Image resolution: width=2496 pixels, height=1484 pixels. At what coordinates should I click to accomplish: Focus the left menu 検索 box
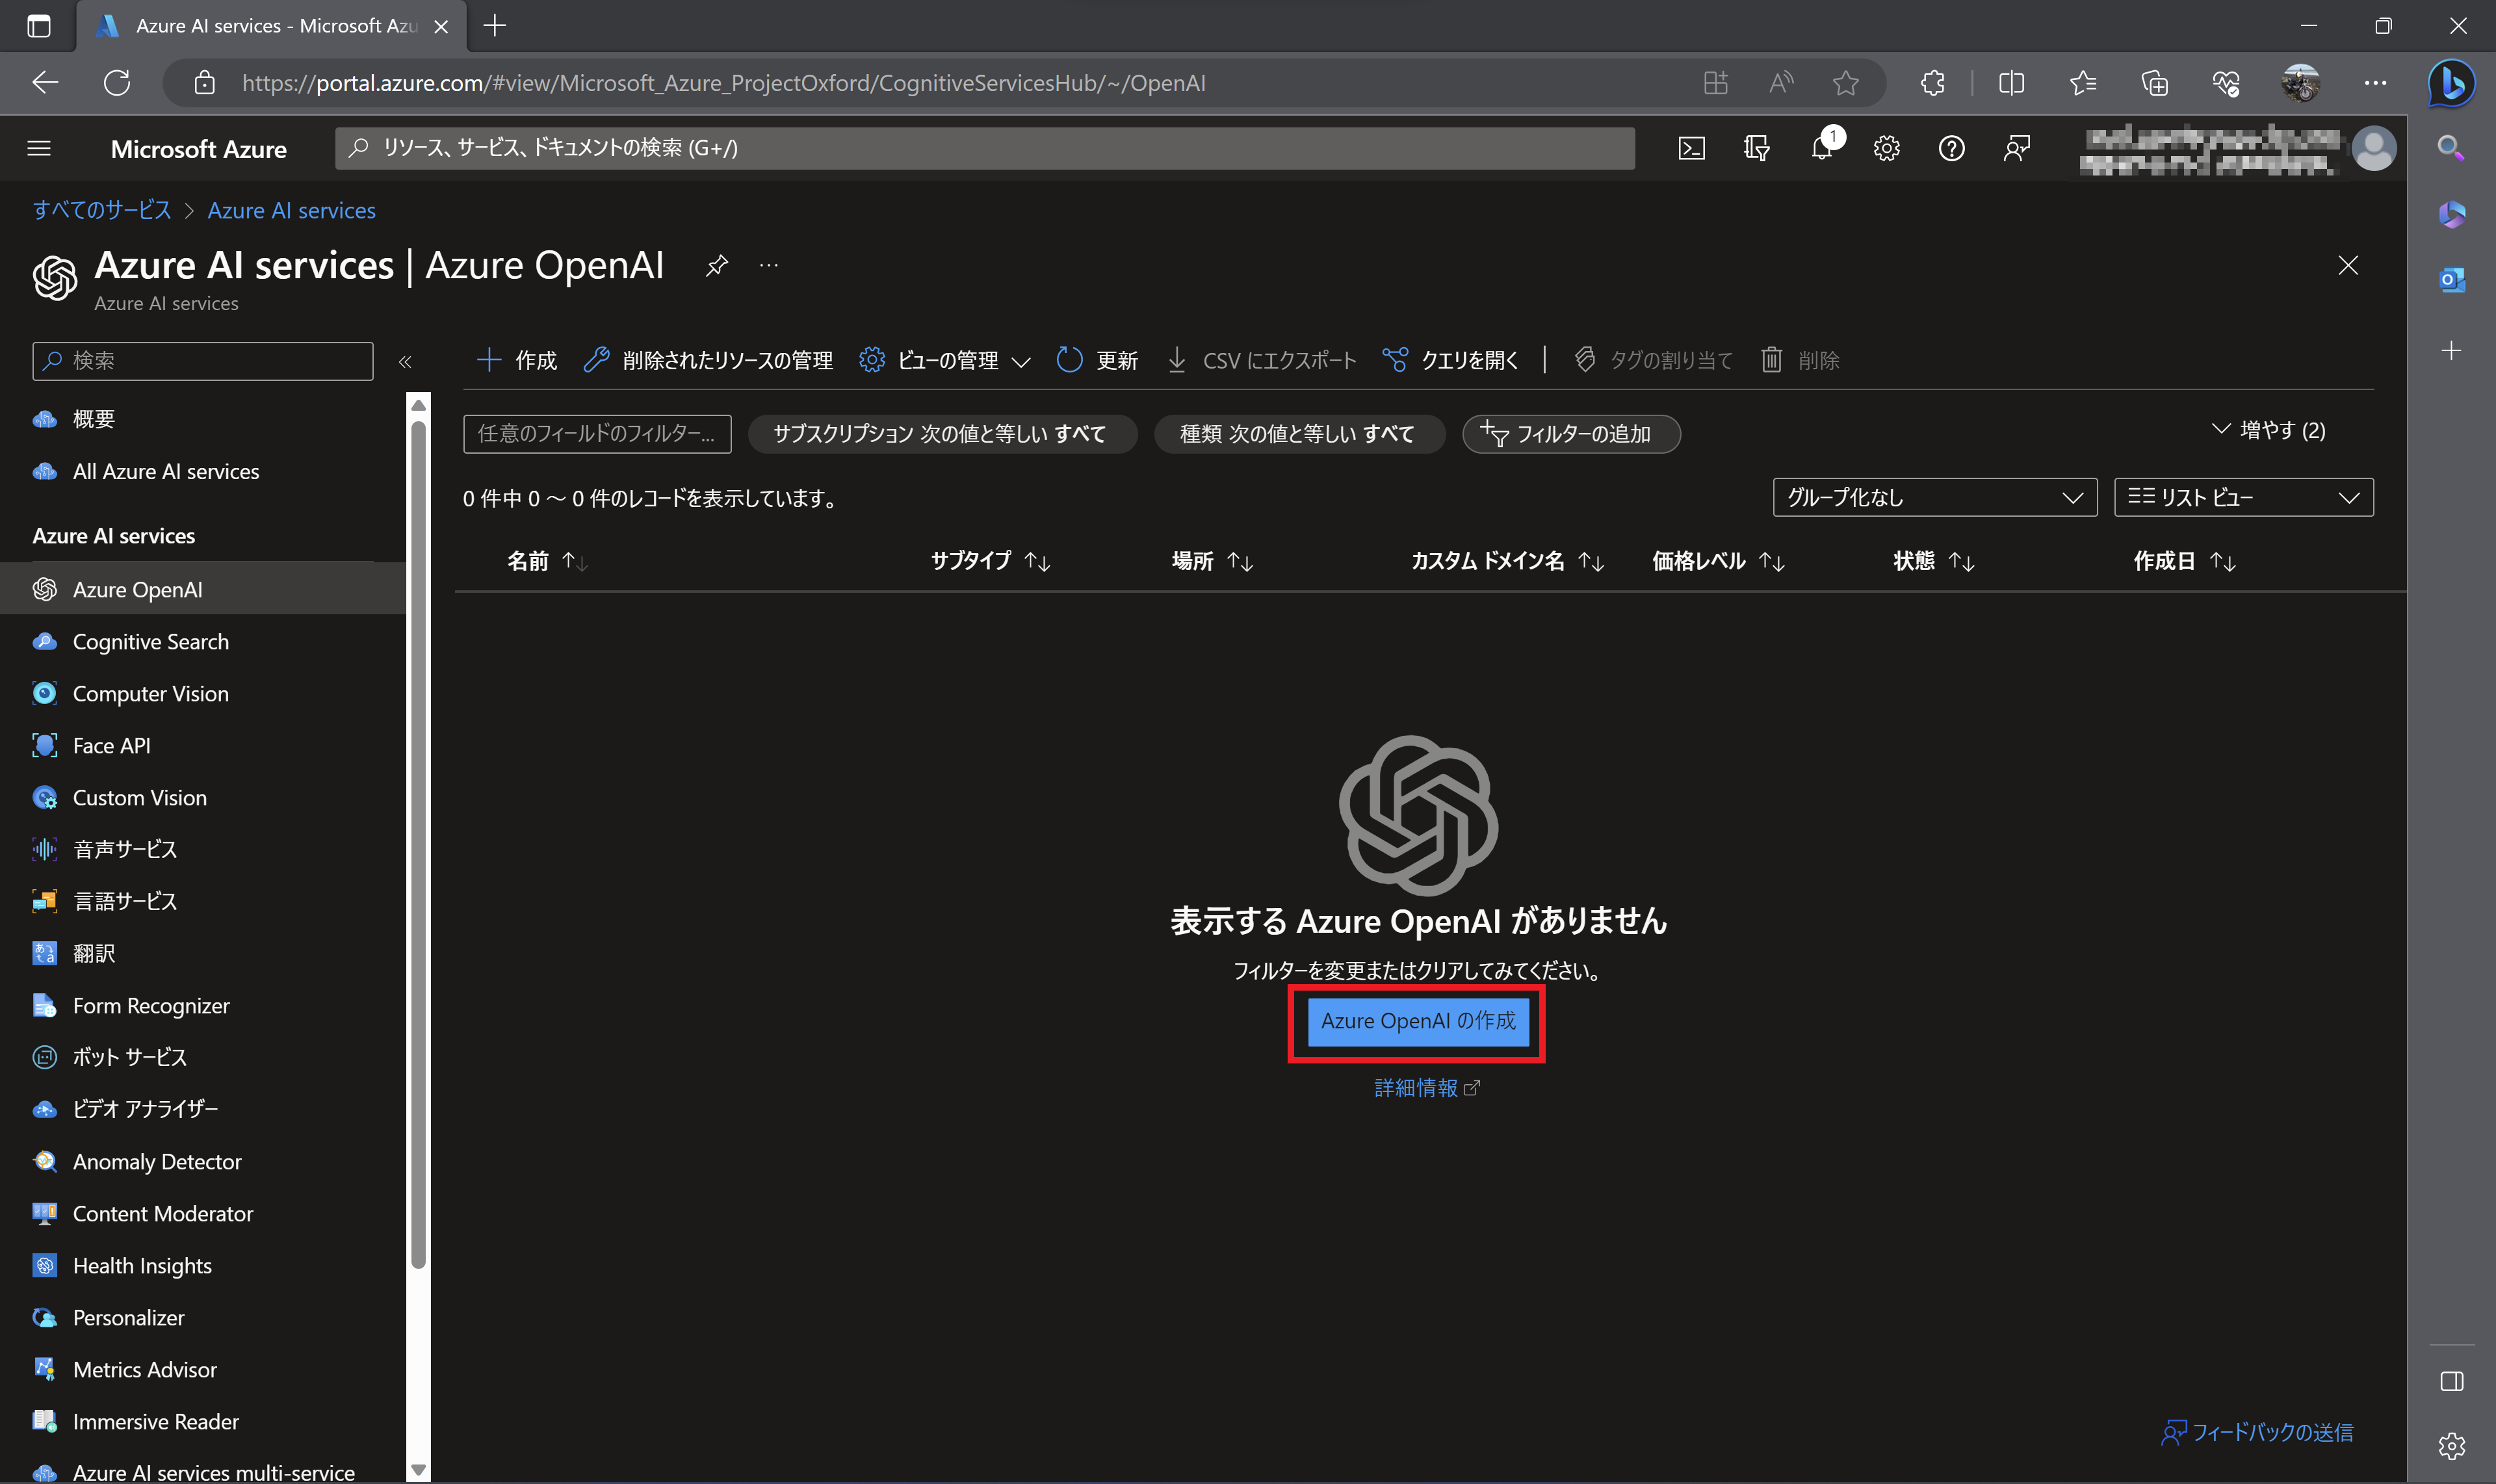(202, 361)
